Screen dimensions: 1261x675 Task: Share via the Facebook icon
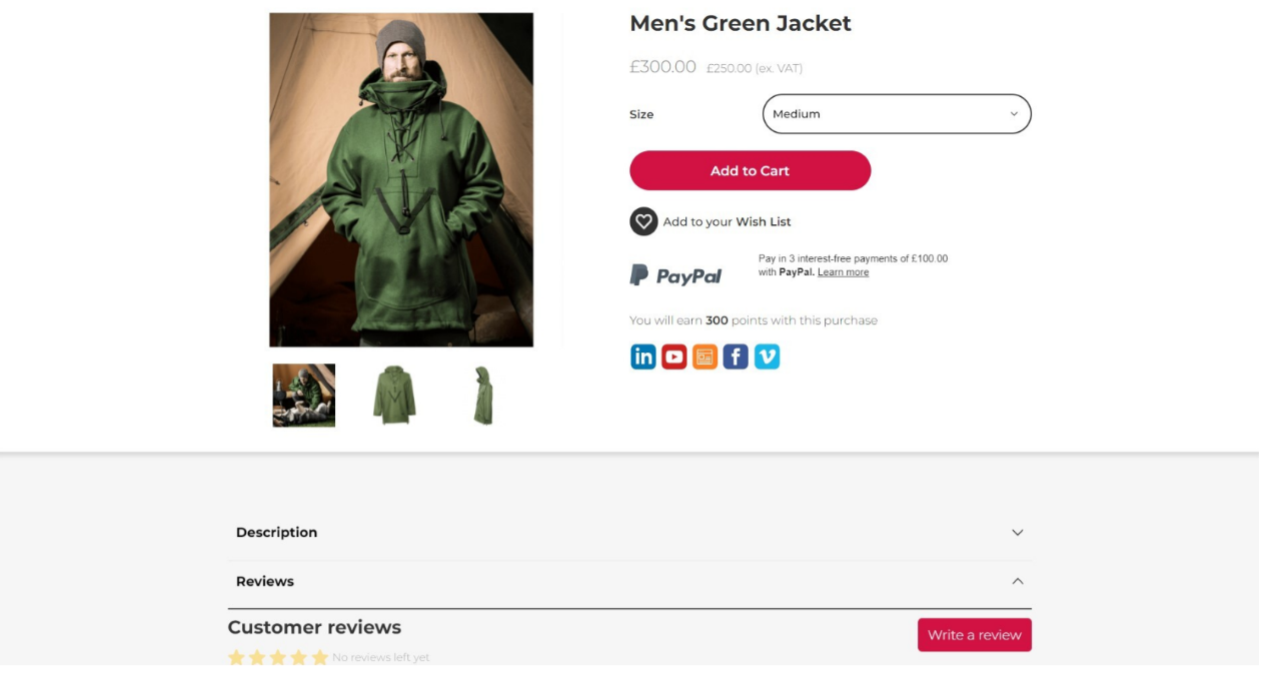736,357
